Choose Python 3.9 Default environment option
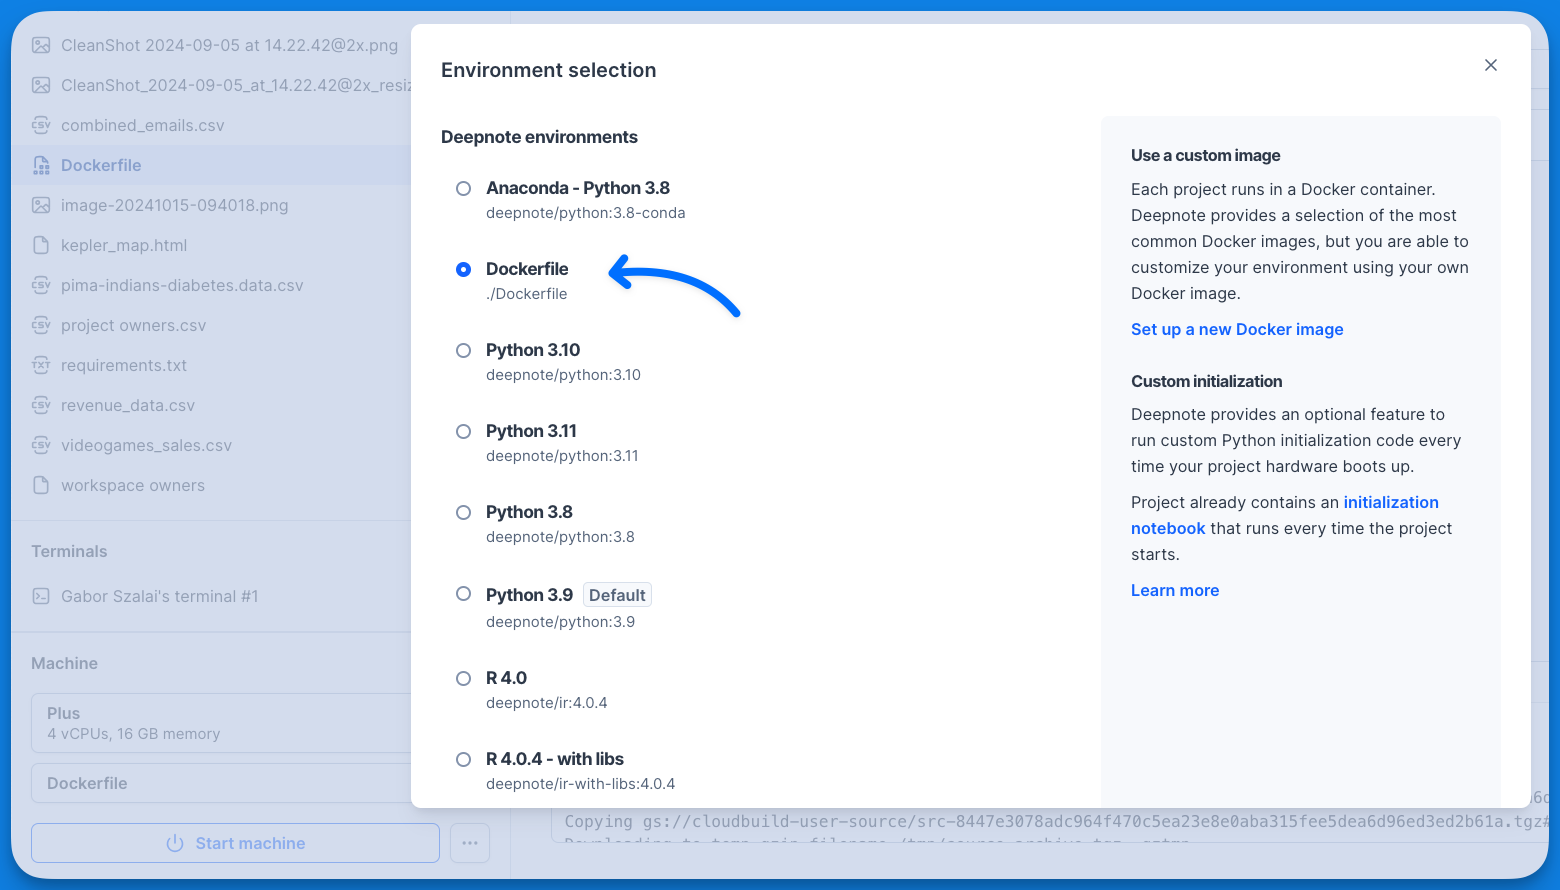The width and height of the screenshot is (1560, 890). tap(463, 593)
